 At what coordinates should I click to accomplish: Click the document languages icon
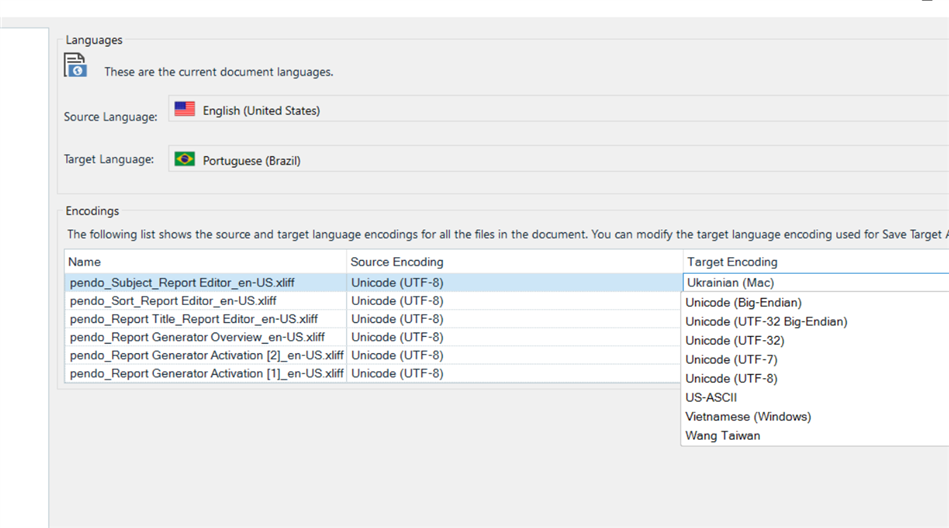coord(75,65)
